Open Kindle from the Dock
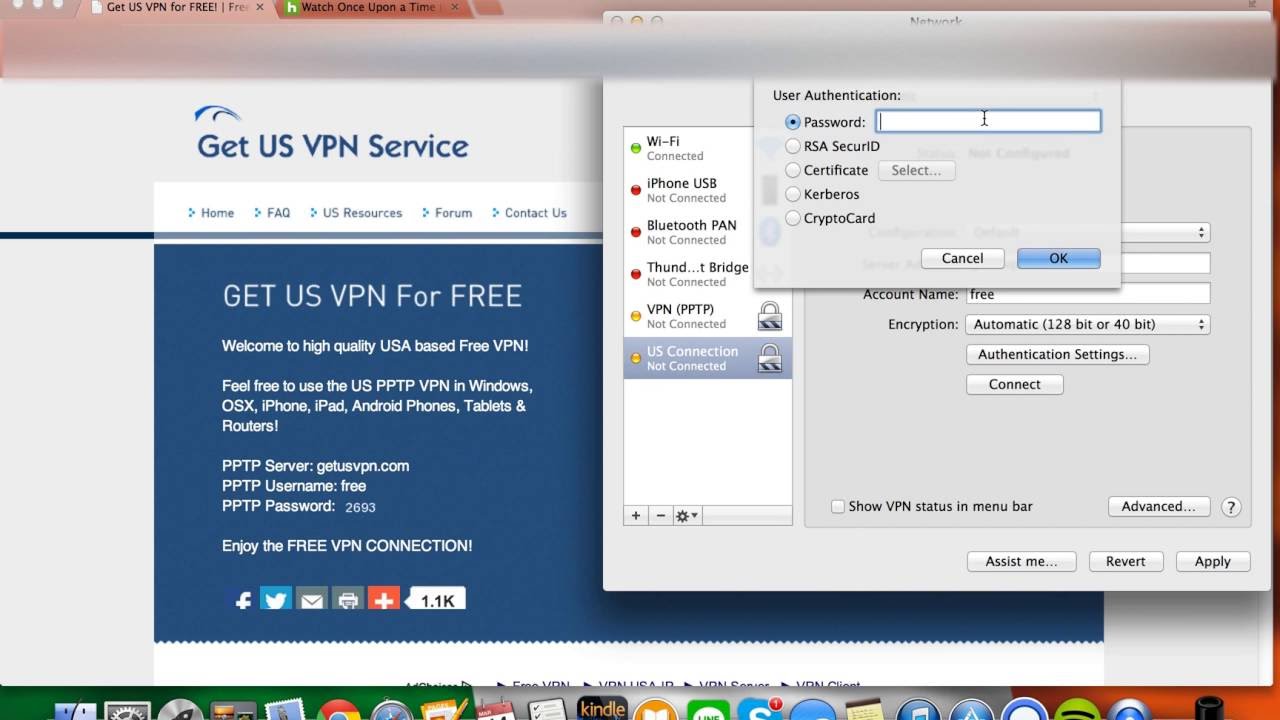This screenshot has height=720, width=1280. [x=602, y=710]
